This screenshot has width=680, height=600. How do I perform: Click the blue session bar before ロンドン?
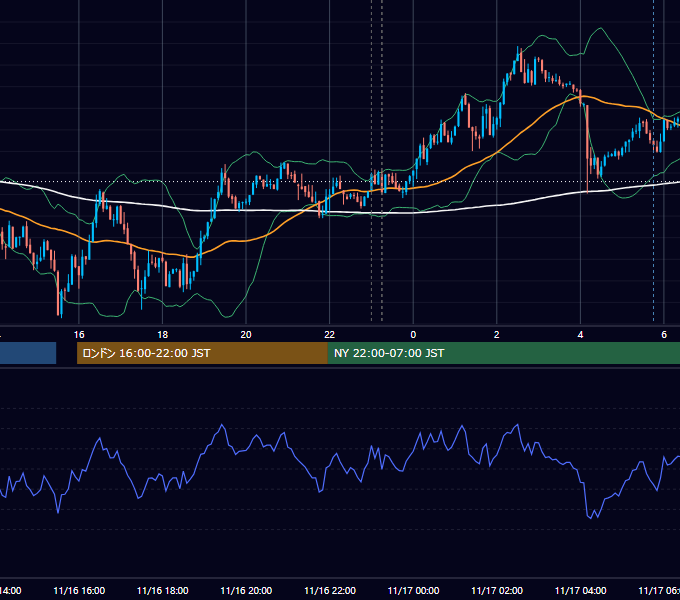[28, 353]
